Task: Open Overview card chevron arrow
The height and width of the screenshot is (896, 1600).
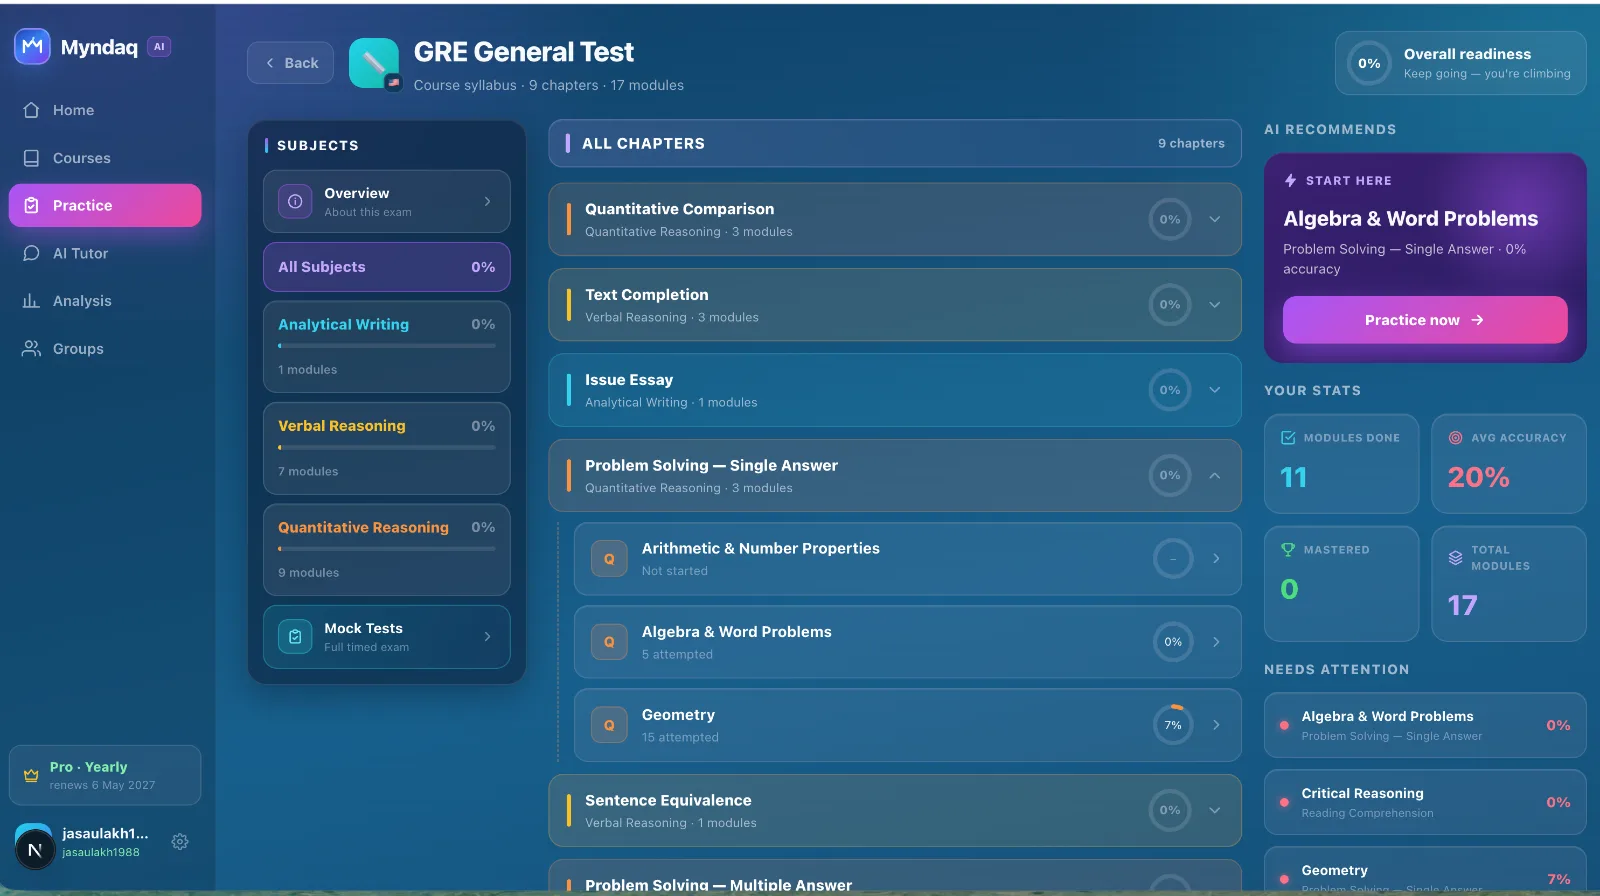Action: [487, 201]
